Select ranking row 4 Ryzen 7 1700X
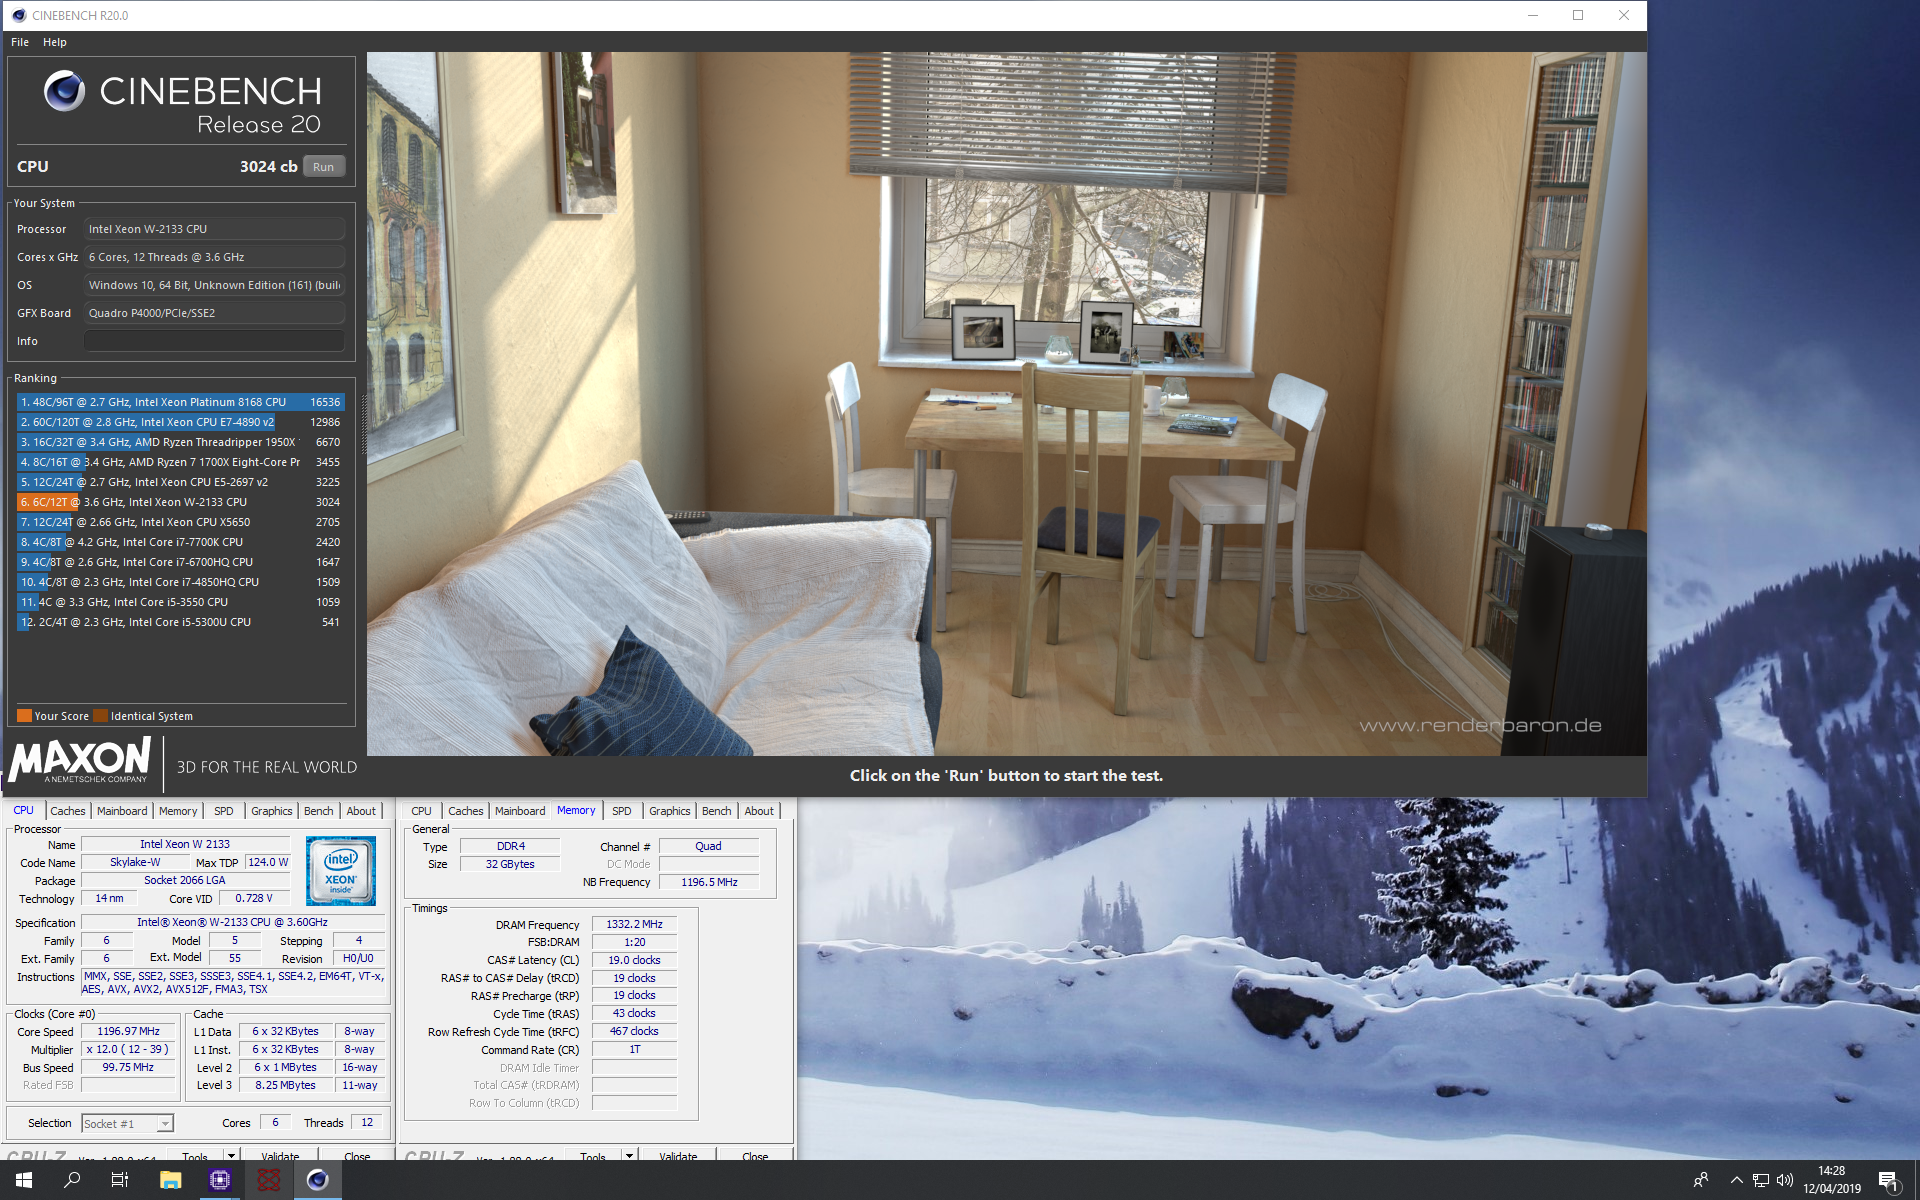The image size is (1920, 1200). 181,462
